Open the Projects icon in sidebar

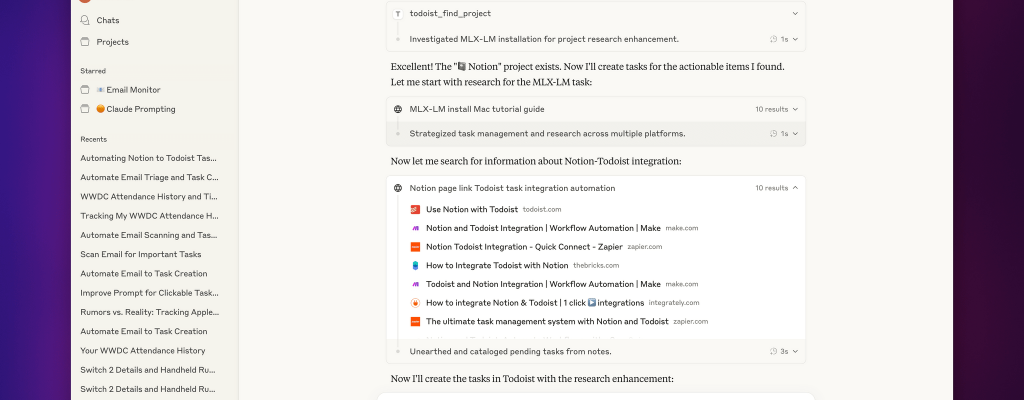point(85,42)
